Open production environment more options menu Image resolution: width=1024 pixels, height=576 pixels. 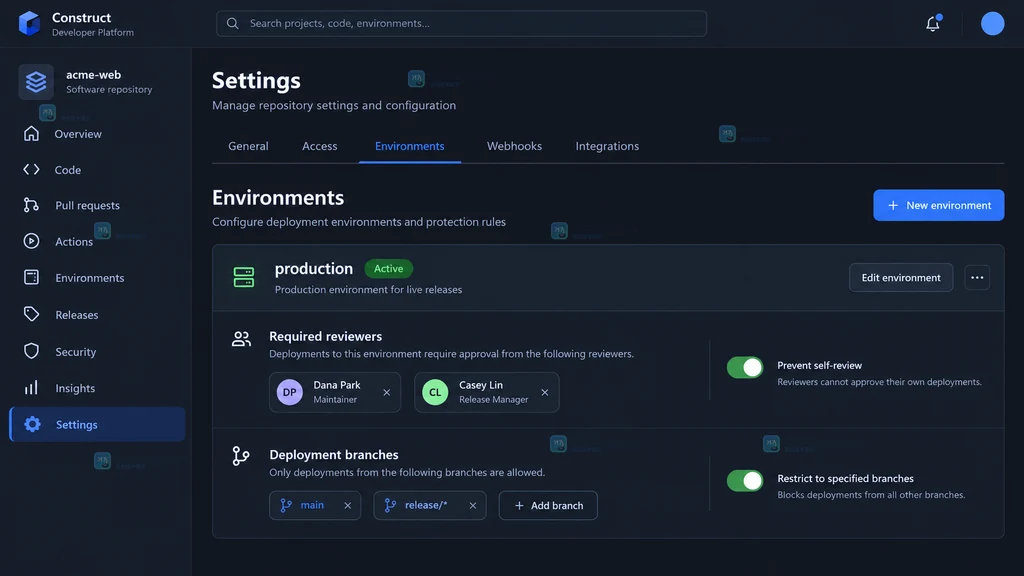click(977, 278)
